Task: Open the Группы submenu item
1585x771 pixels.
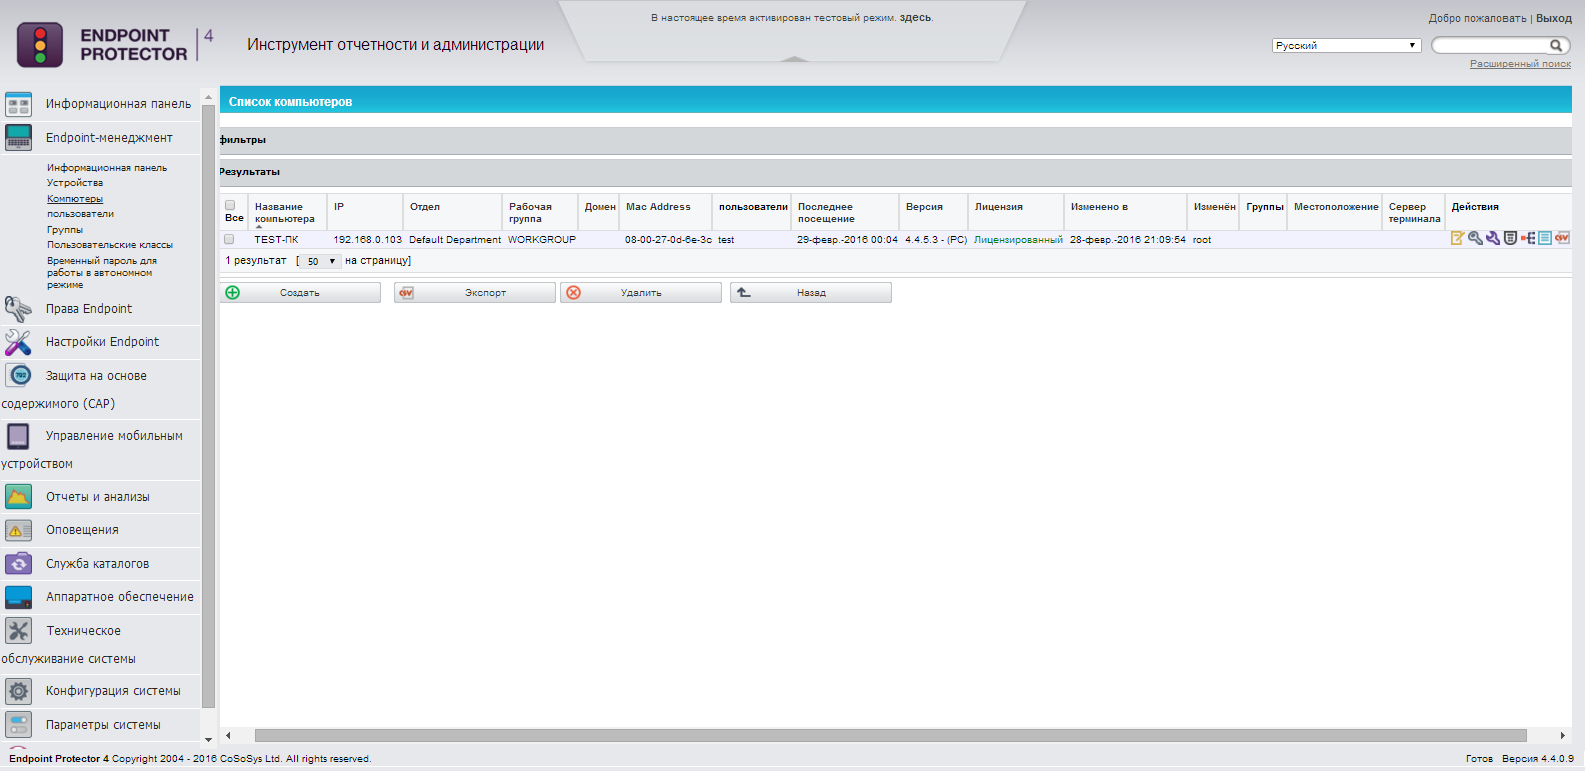Action: point(65,230)
